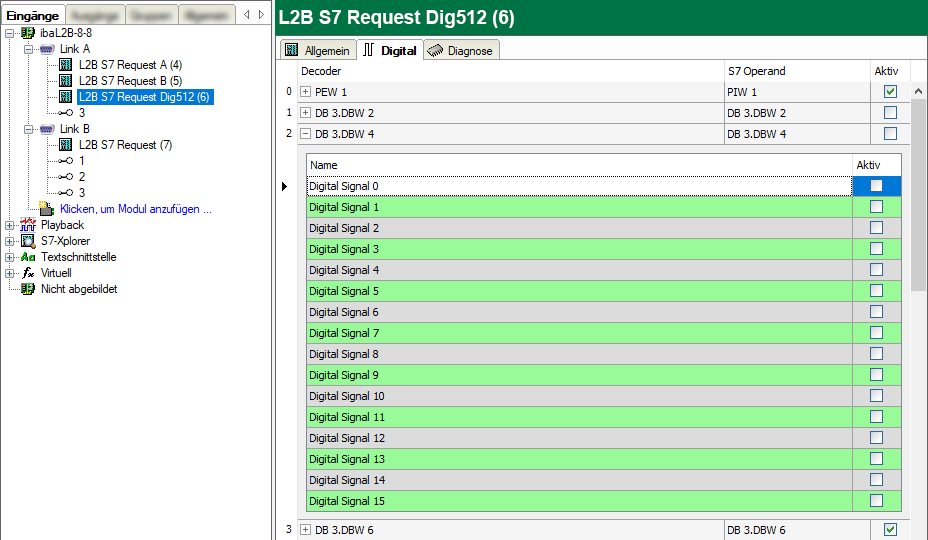
Task: Click the free slot 3 icon under Link B
Action: (x=66, y=192)
